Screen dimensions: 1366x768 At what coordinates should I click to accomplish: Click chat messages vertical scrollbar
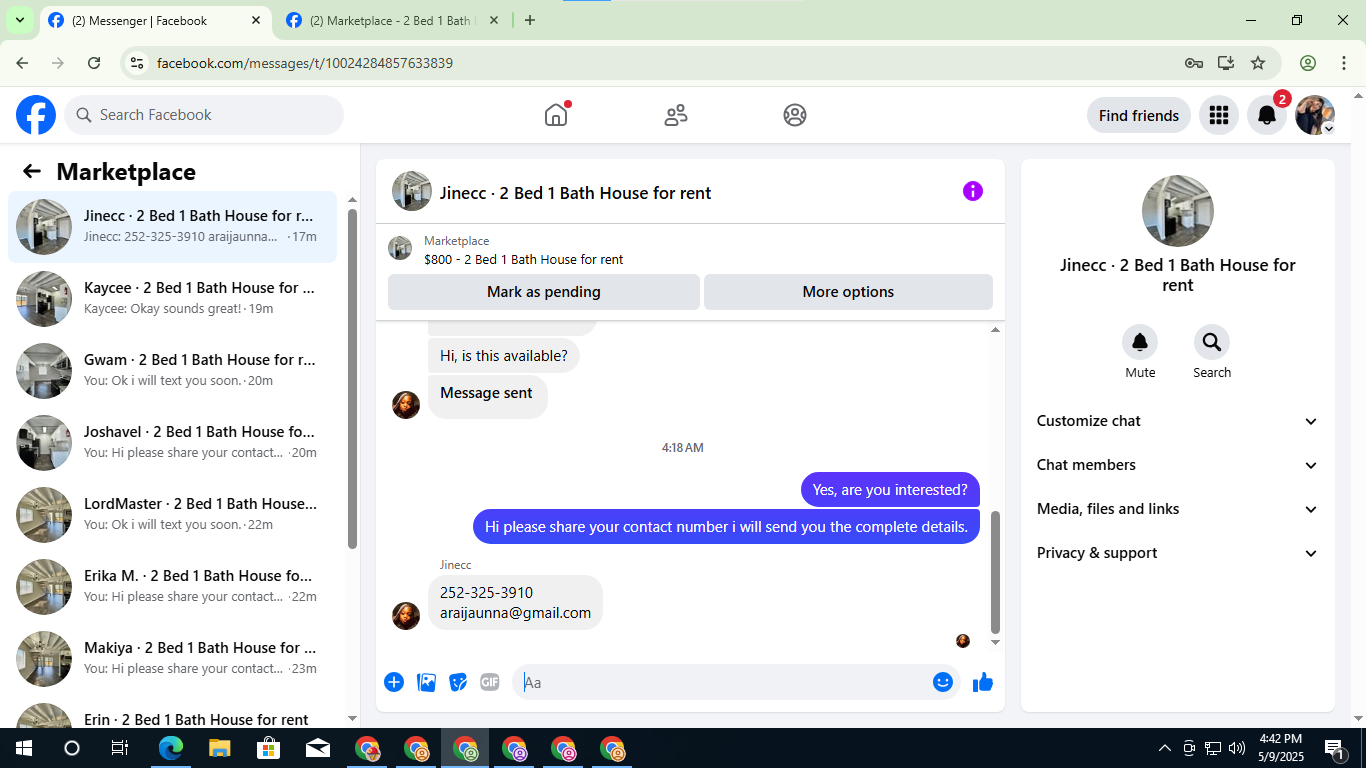tap(995, 572)
